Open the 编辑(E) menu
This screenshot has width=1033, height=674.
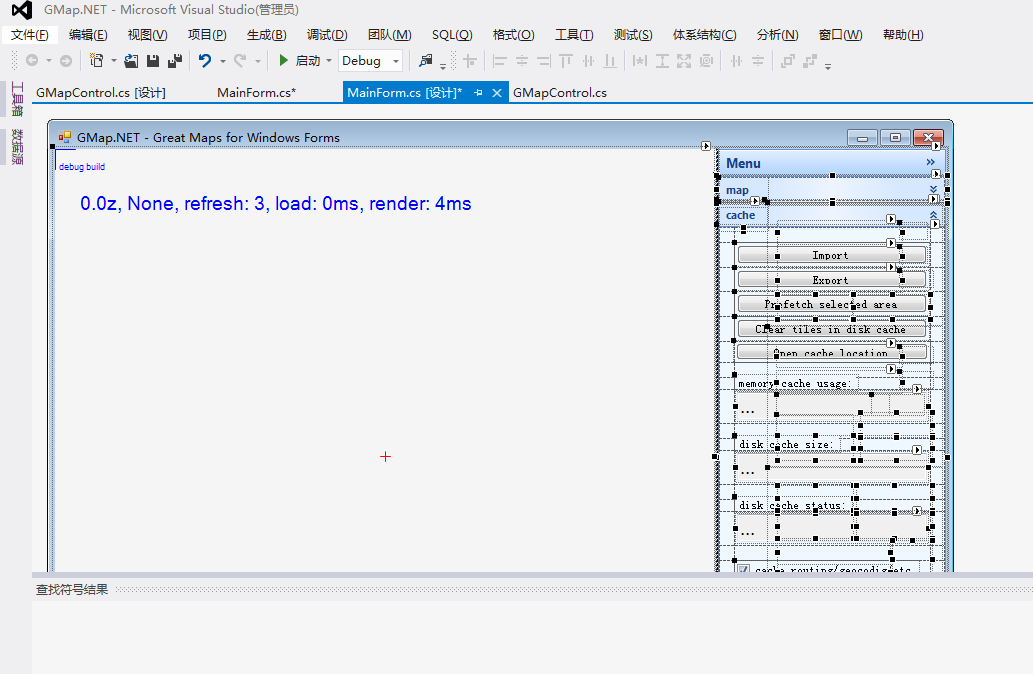click(88, 35)
